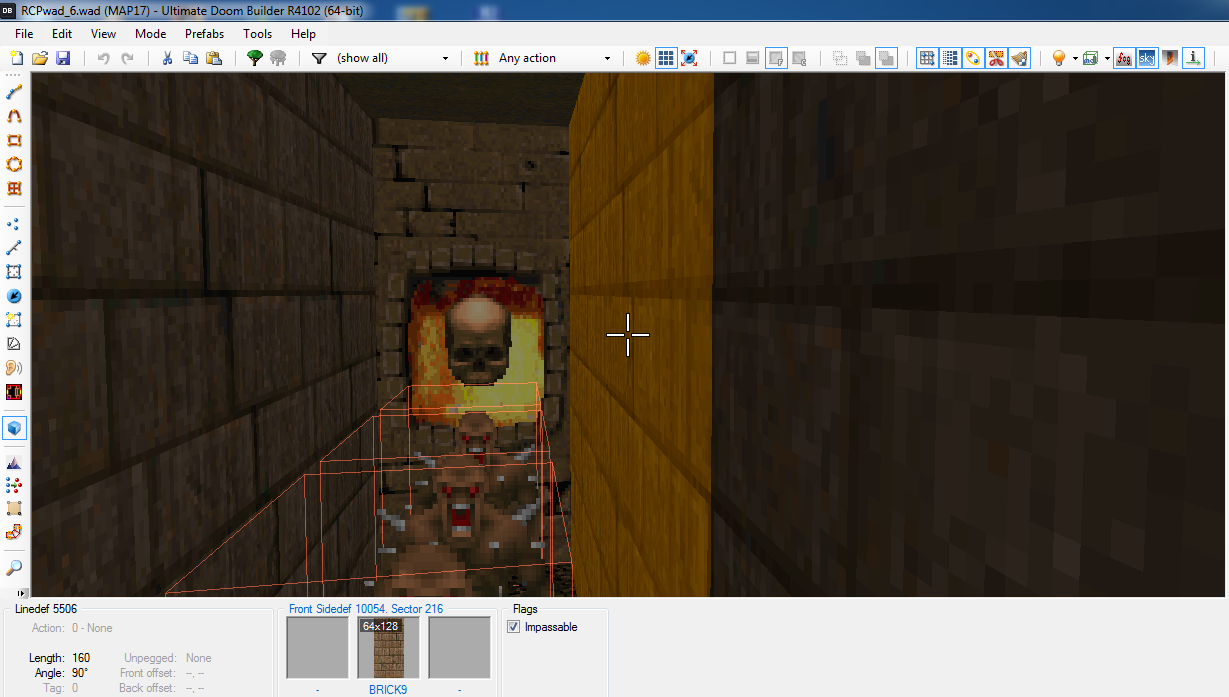This screenshot has height=697, width=1229.
Task: Toggle the dotted grid snap button
Action: coord(950,58)
